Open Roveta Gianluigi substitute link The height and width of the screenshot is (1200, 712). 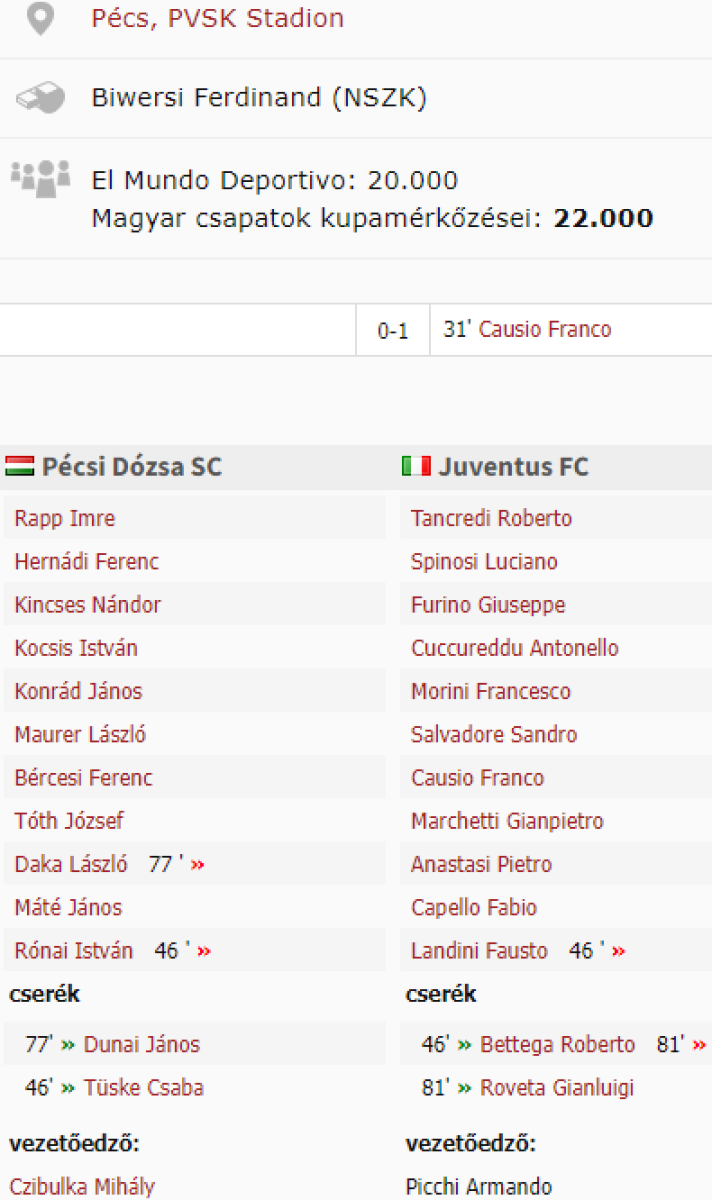coord(557,1088)
